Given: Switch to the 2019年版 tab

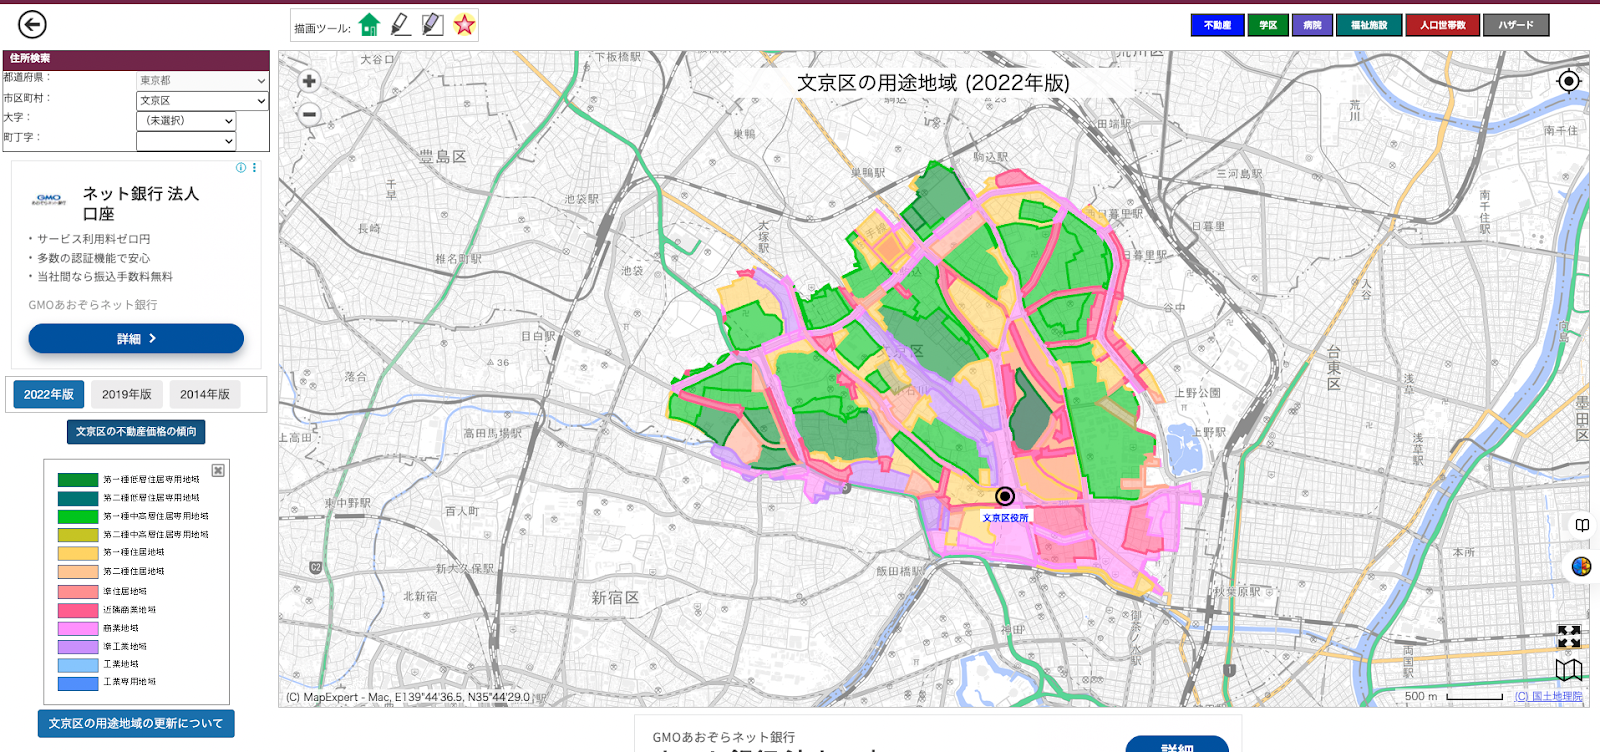Looking at the screenshot, I should pos(127,395).
